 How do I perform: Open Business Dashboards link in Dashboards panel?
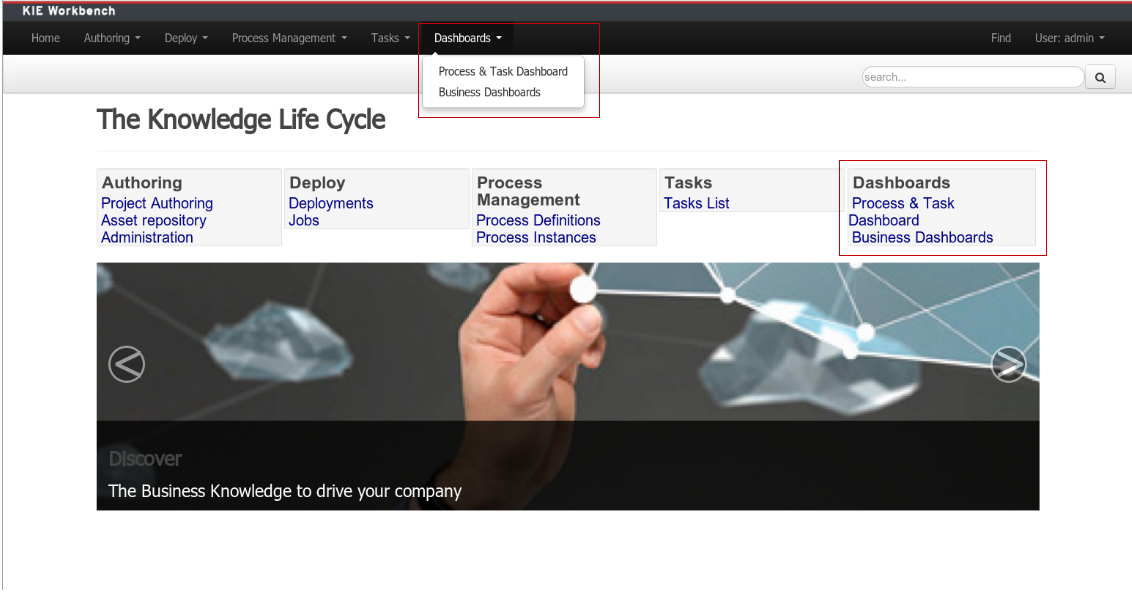(x=923, y=238)
